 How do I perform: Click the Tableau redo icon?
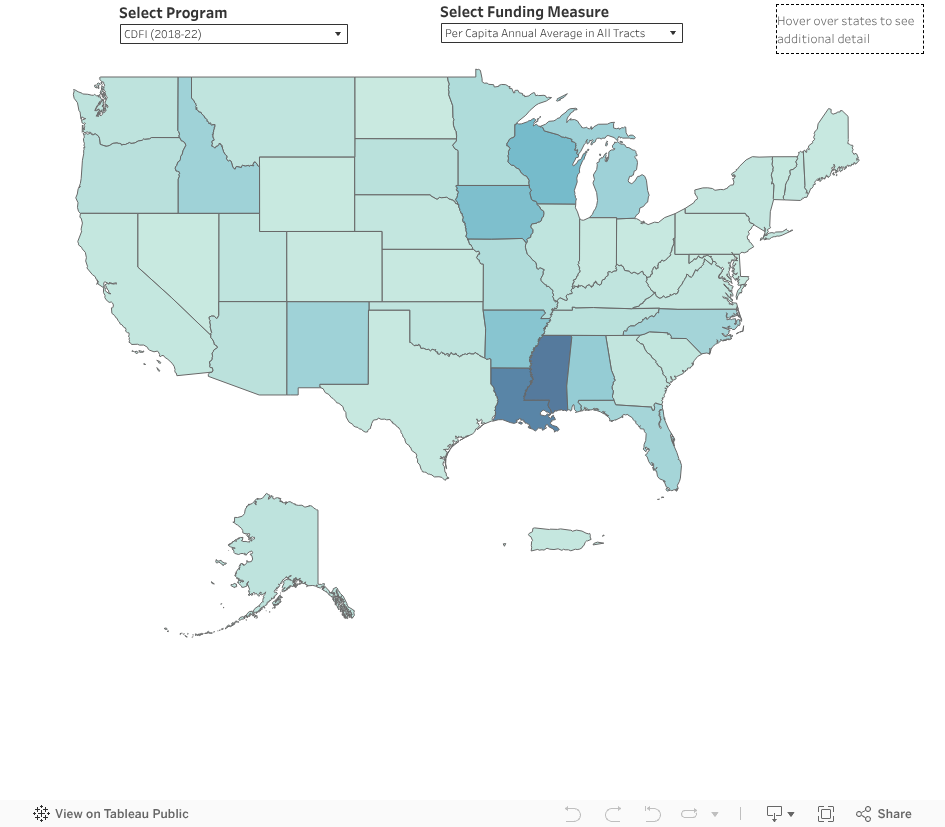pyautogui.click(x=613, y=814)
